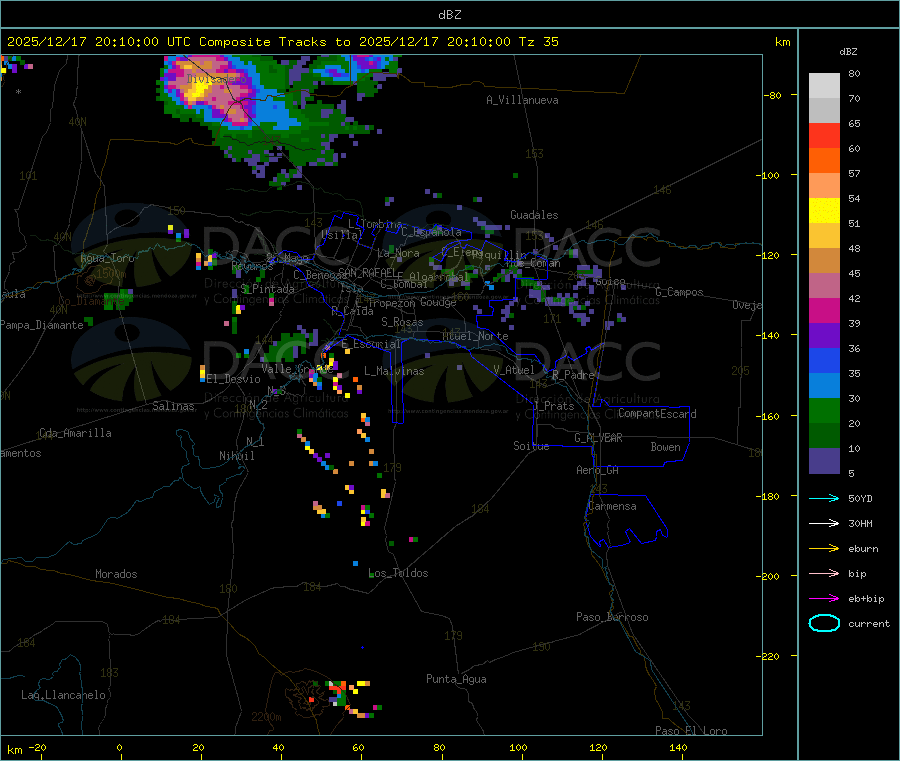
Task: Click the '100' tick on bottom km axis
Action: [518, 747]
